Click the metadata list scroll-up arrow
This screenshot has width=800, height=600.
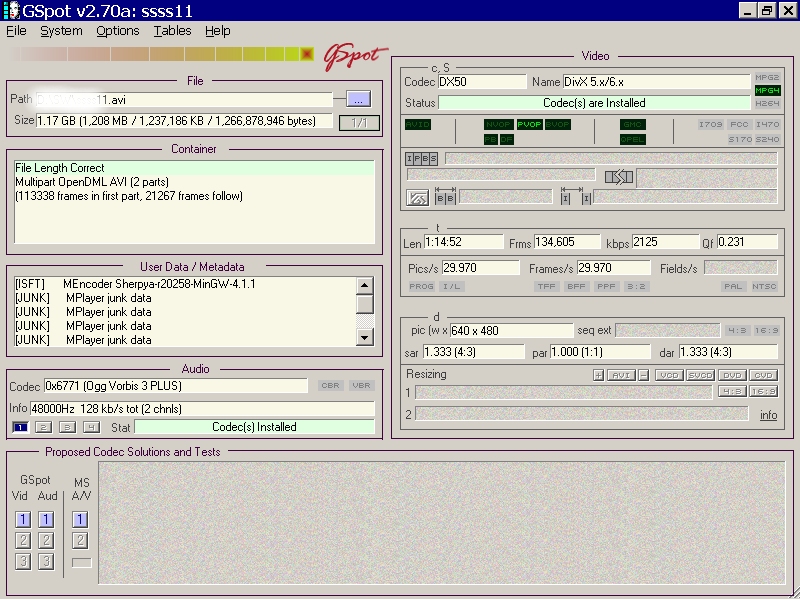(x=364, y=285)
